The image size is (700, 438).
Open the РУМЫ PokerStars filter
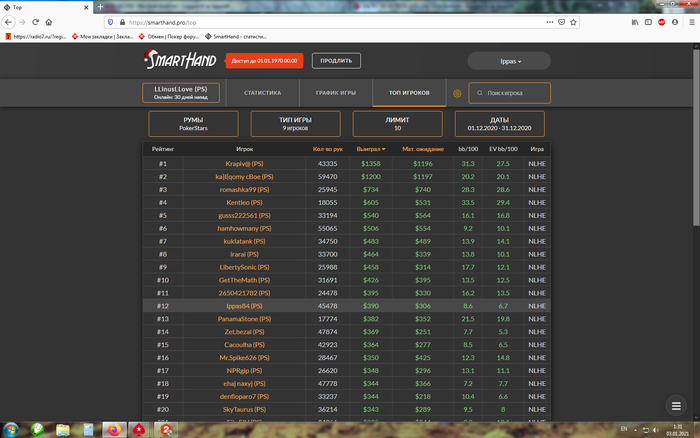click(193, 124)
